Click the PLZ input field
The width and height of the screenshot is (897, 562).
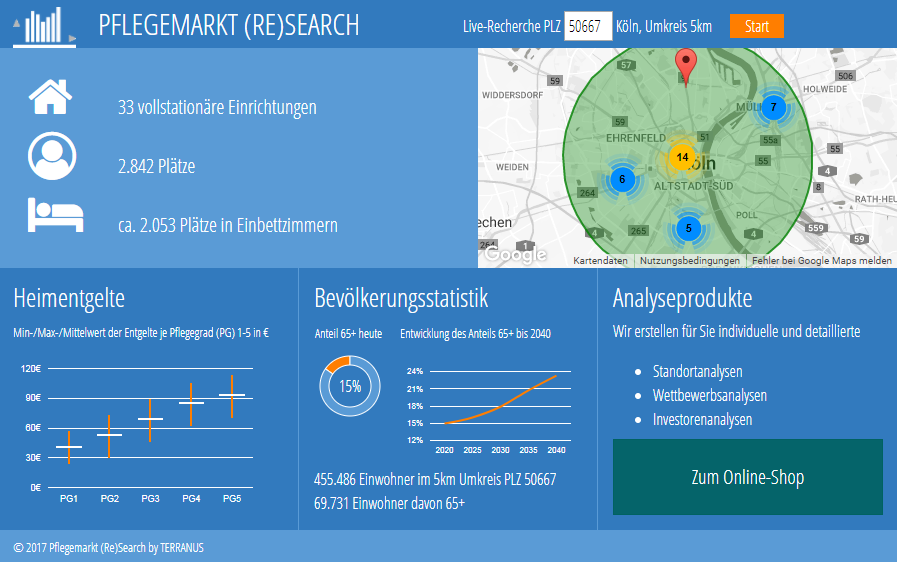[588, 27]
